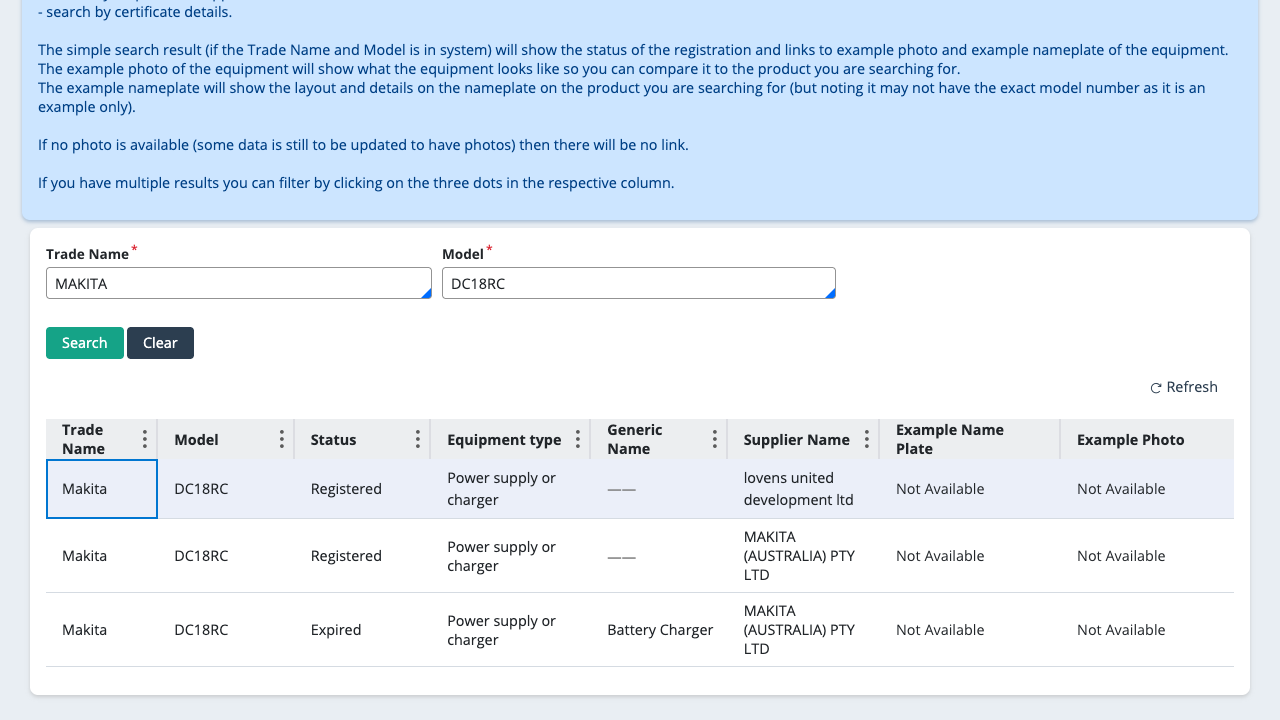Open the Supplier Name column filter menu
Screen dimensions: 1280x720
[866, 438]
